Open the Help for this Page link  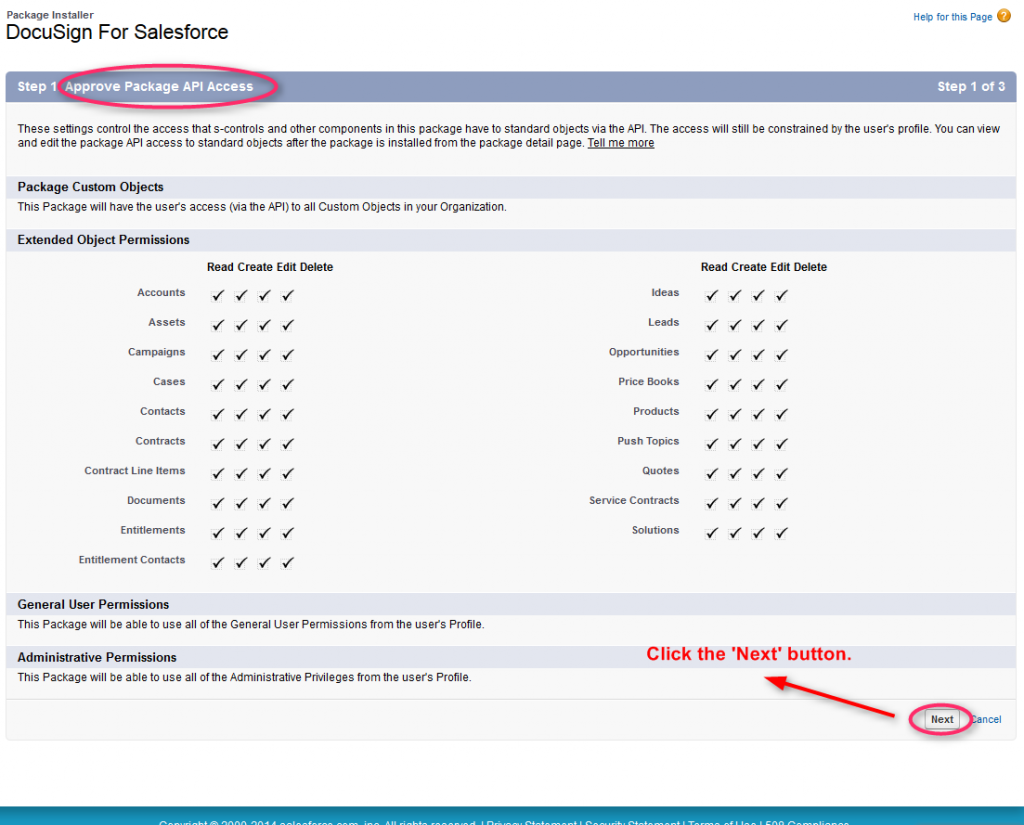pyautogui.click(x=952, y=17)
